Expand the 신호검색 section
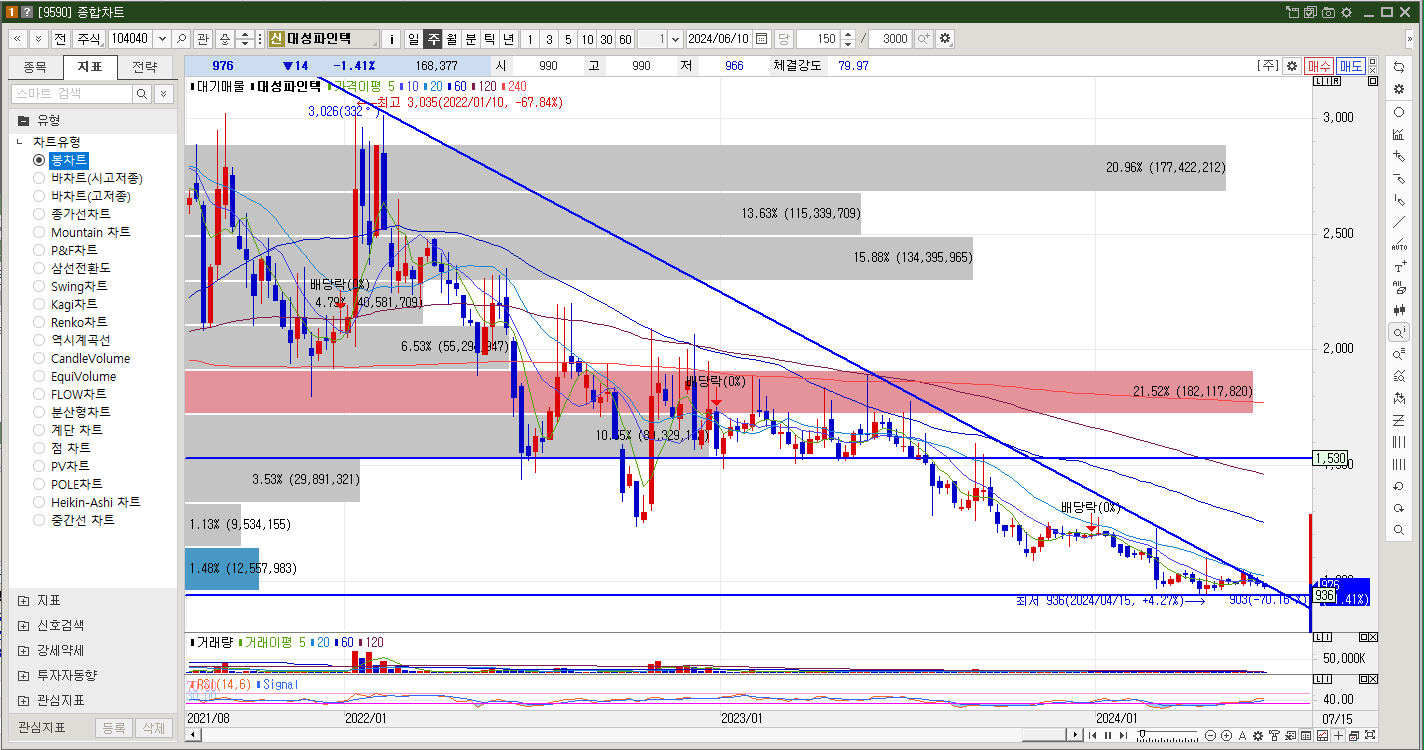Viewport: 1424px width, 750px height. tap(23, 625)
